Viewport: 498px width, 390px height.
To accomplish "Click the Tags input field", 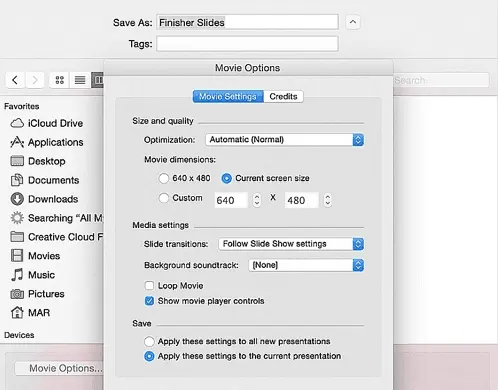I will [x=248, y=44].
